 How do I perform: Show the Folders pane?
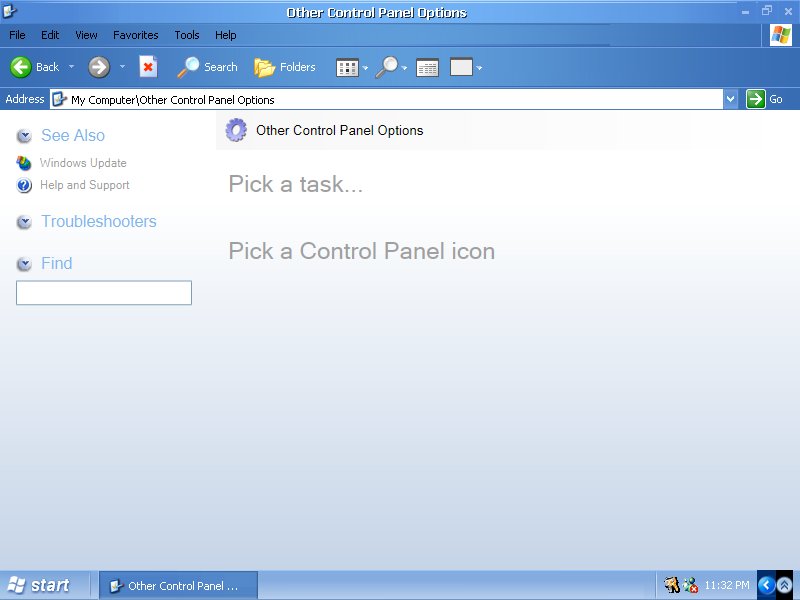(x=285, y=67)
